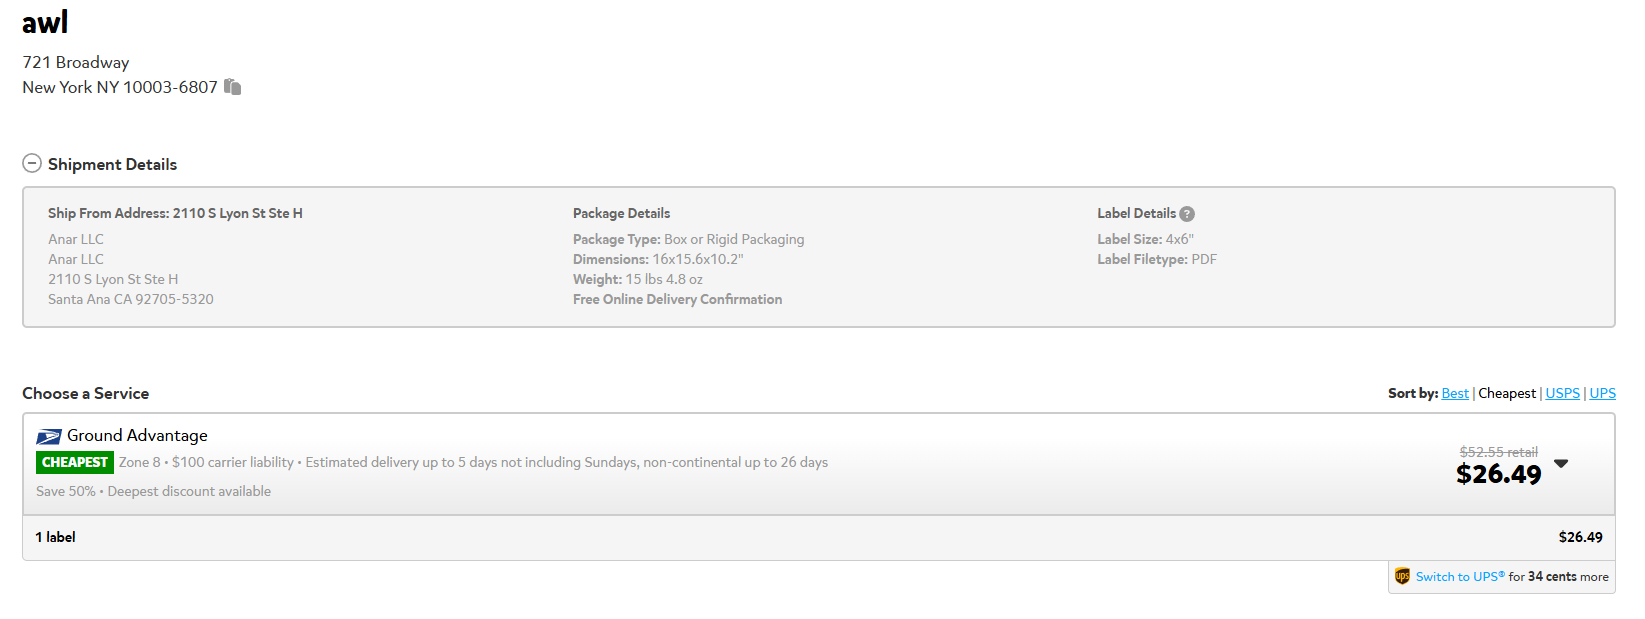Click Switch to UPS link
The width and height of the screenshot is (1645, 619).
(x=1460, y=577)
